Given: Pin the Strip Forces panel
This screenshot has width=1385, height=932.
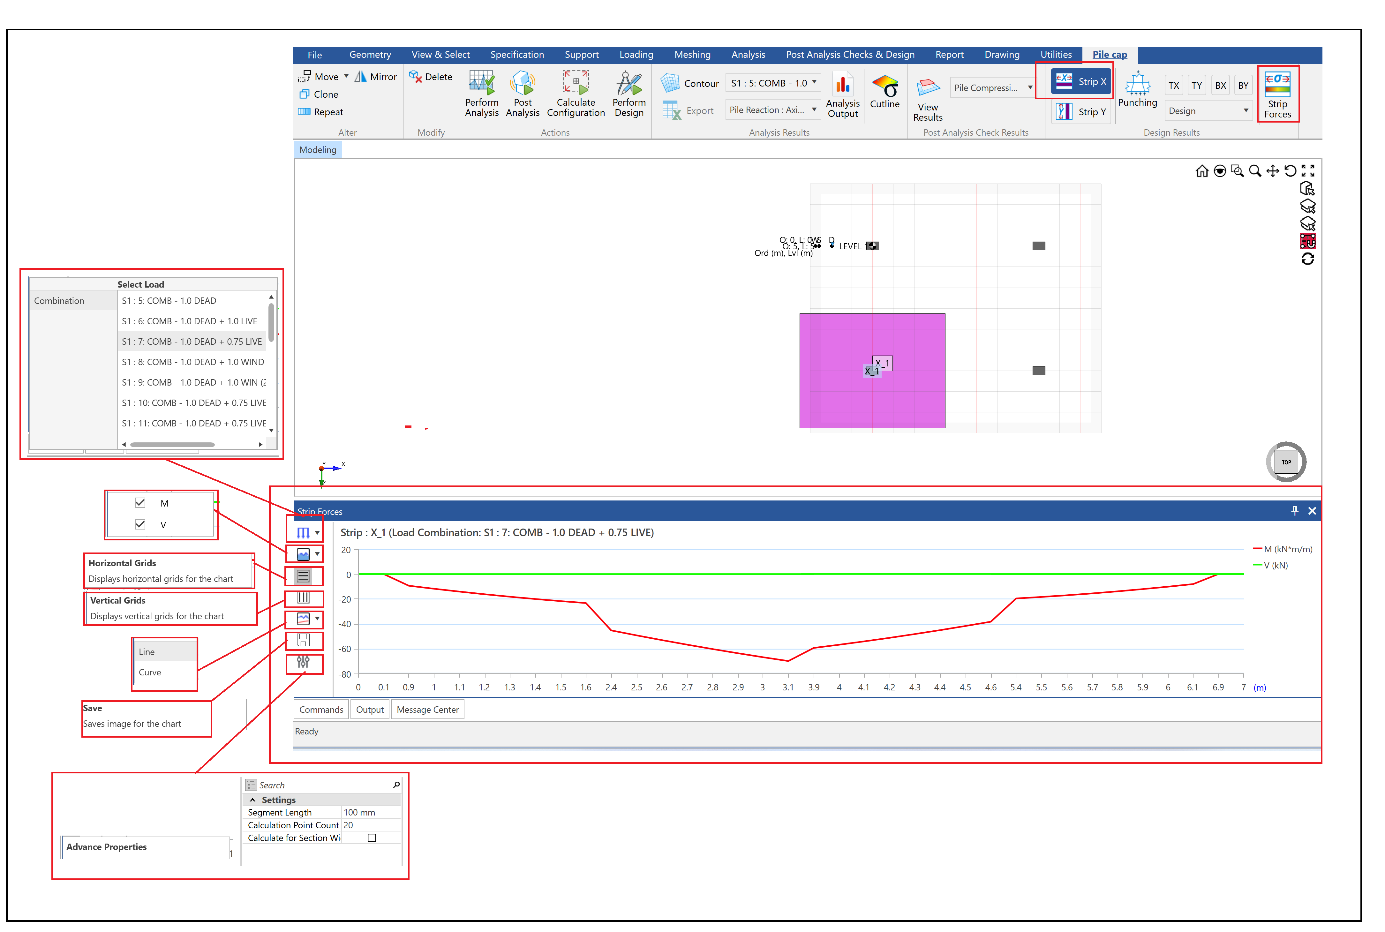Looking at the screenshot, I should pos(1295,511).
